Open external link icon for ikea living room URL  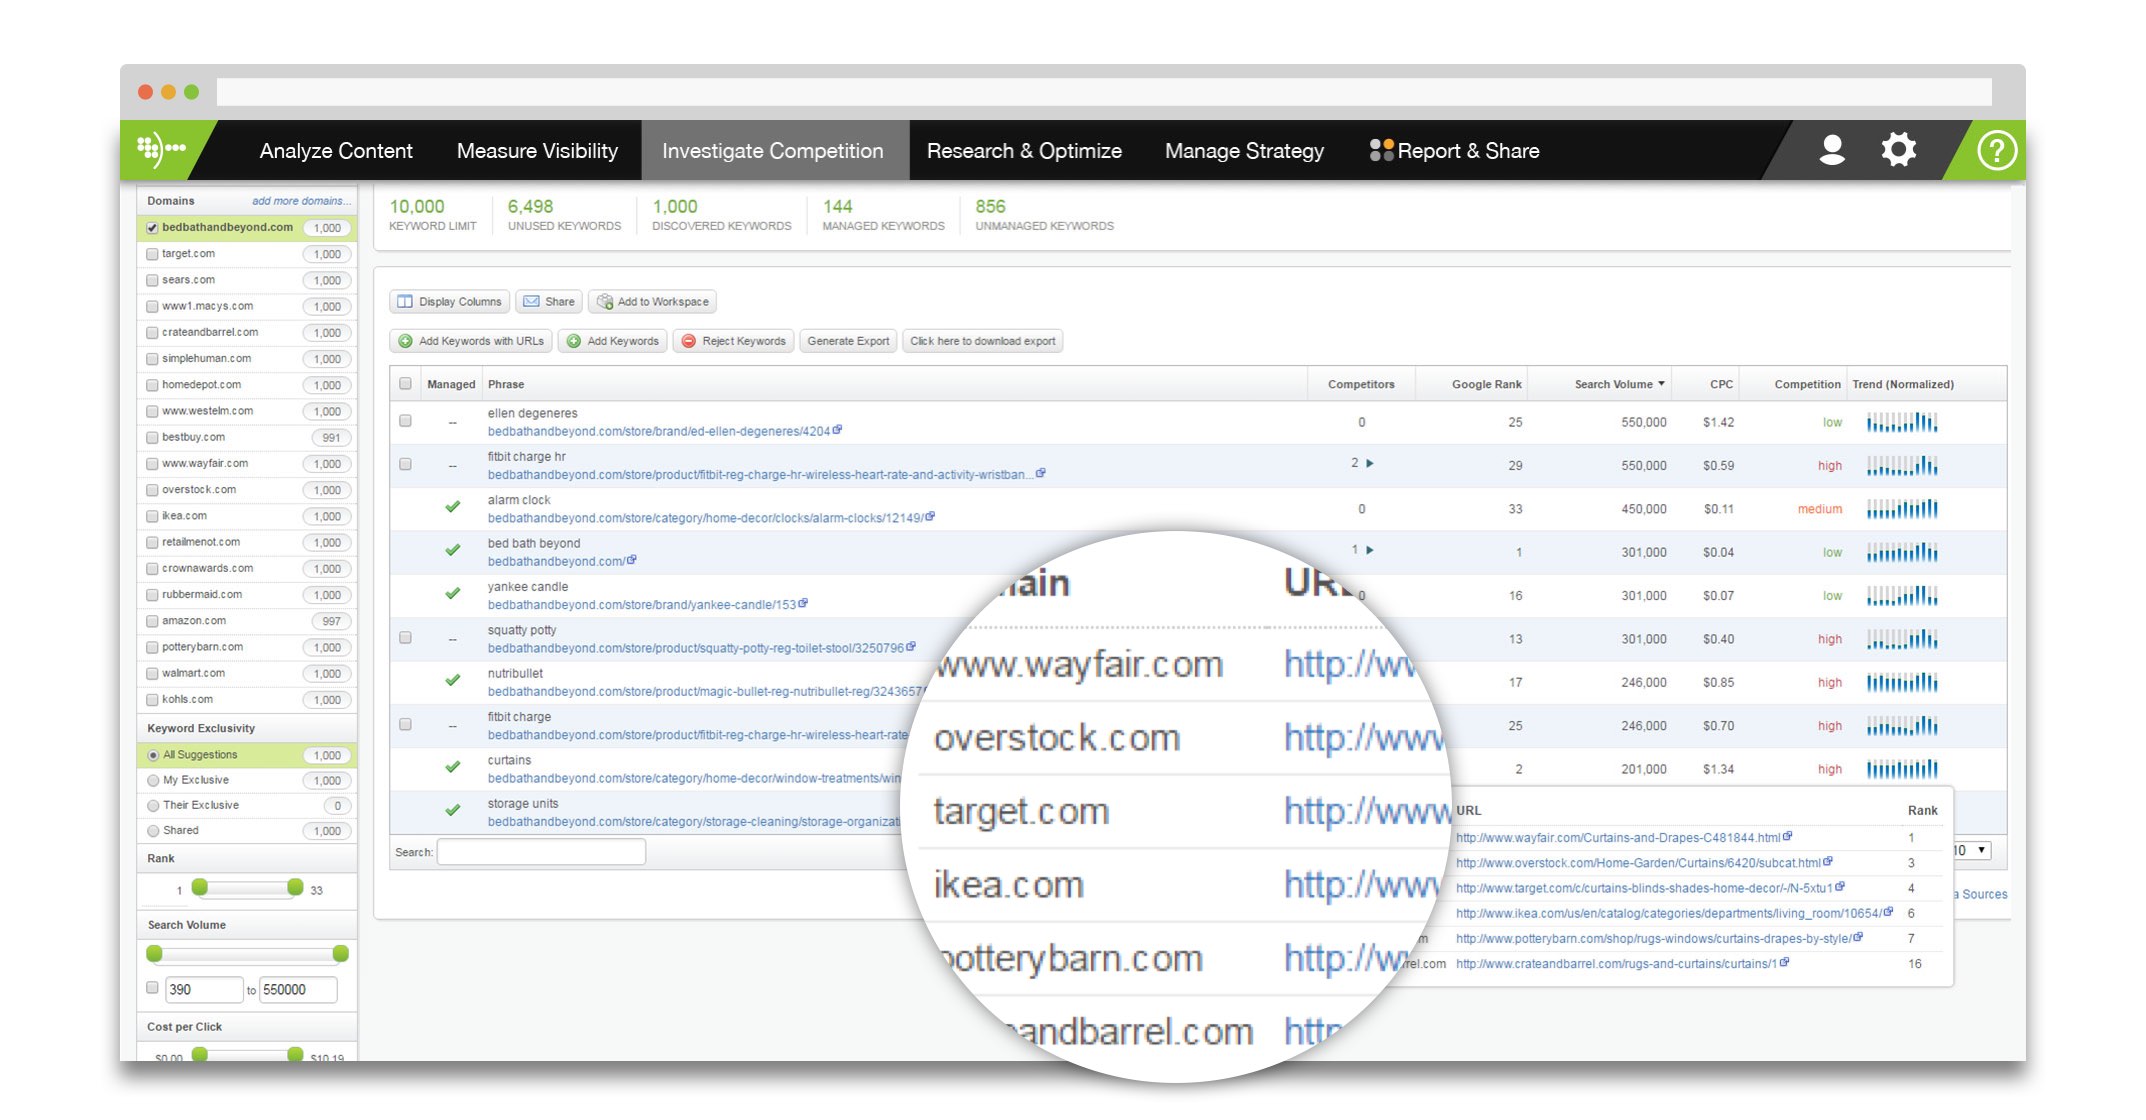[x=1888, y=912]
